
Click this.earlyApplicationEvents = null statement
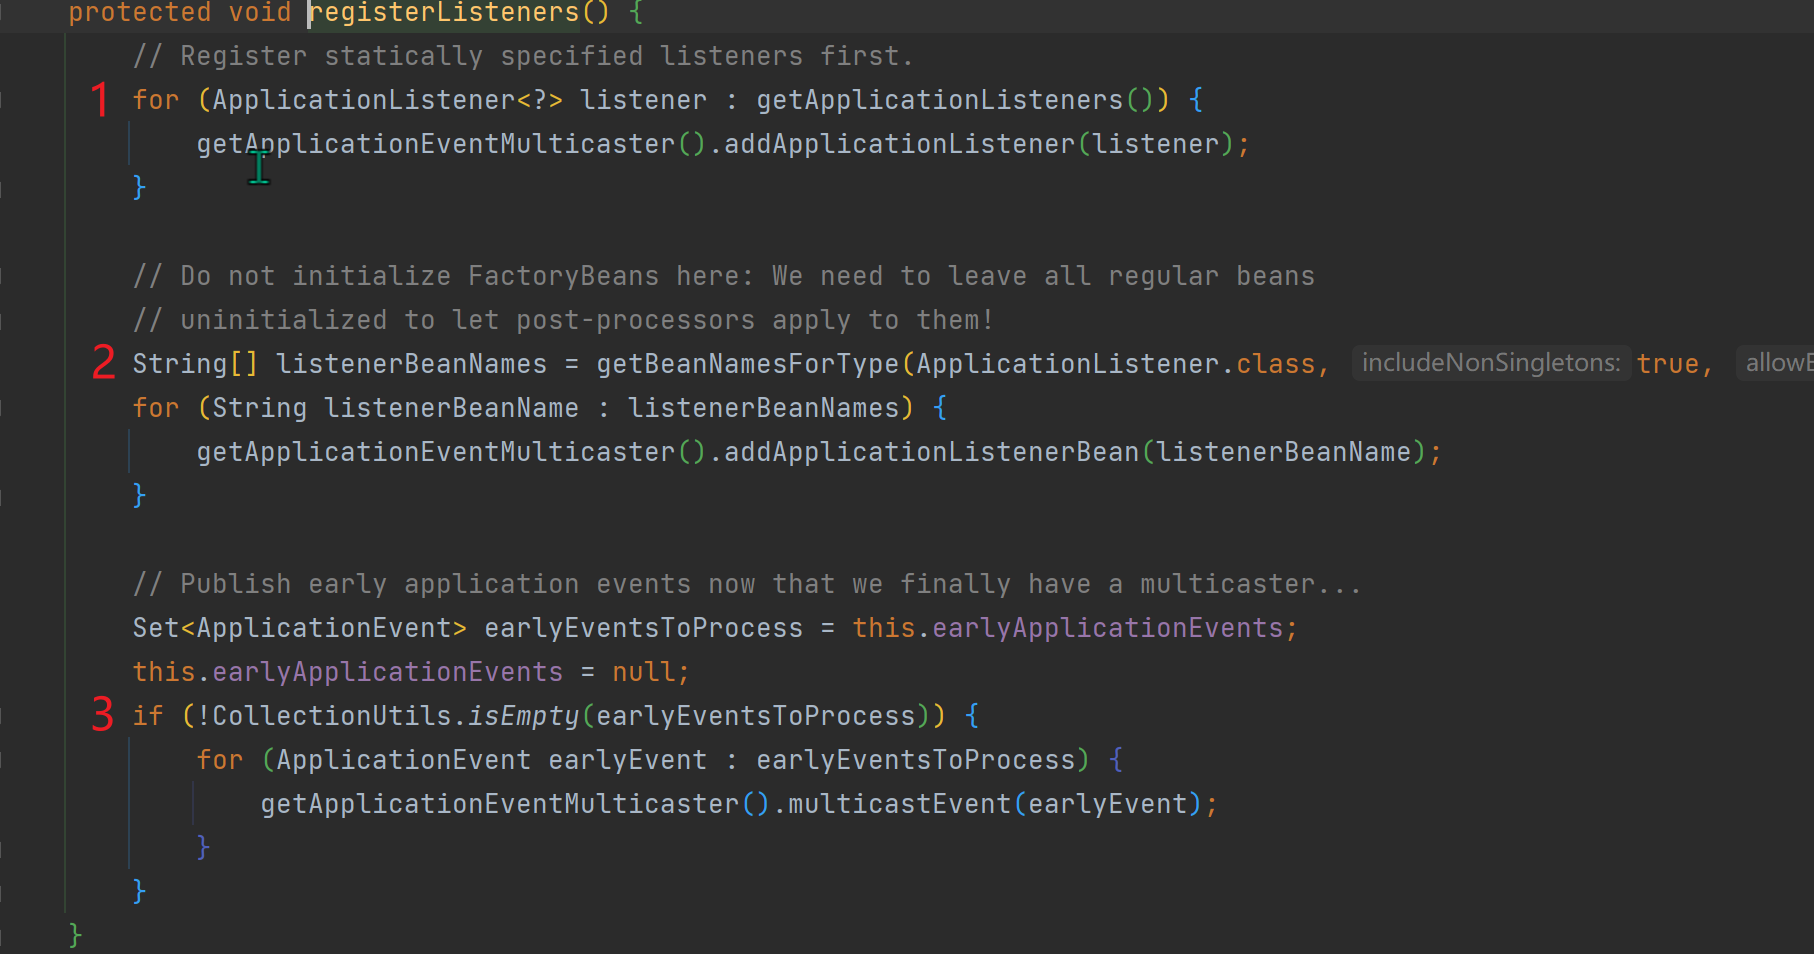point(411,672)
